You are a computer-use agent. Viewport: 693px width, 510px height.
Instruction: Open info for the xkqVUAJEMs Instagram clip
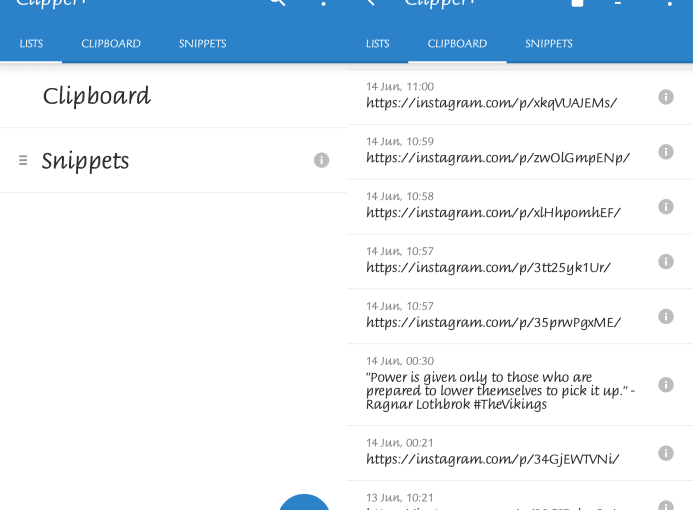[x=666, y=97]
